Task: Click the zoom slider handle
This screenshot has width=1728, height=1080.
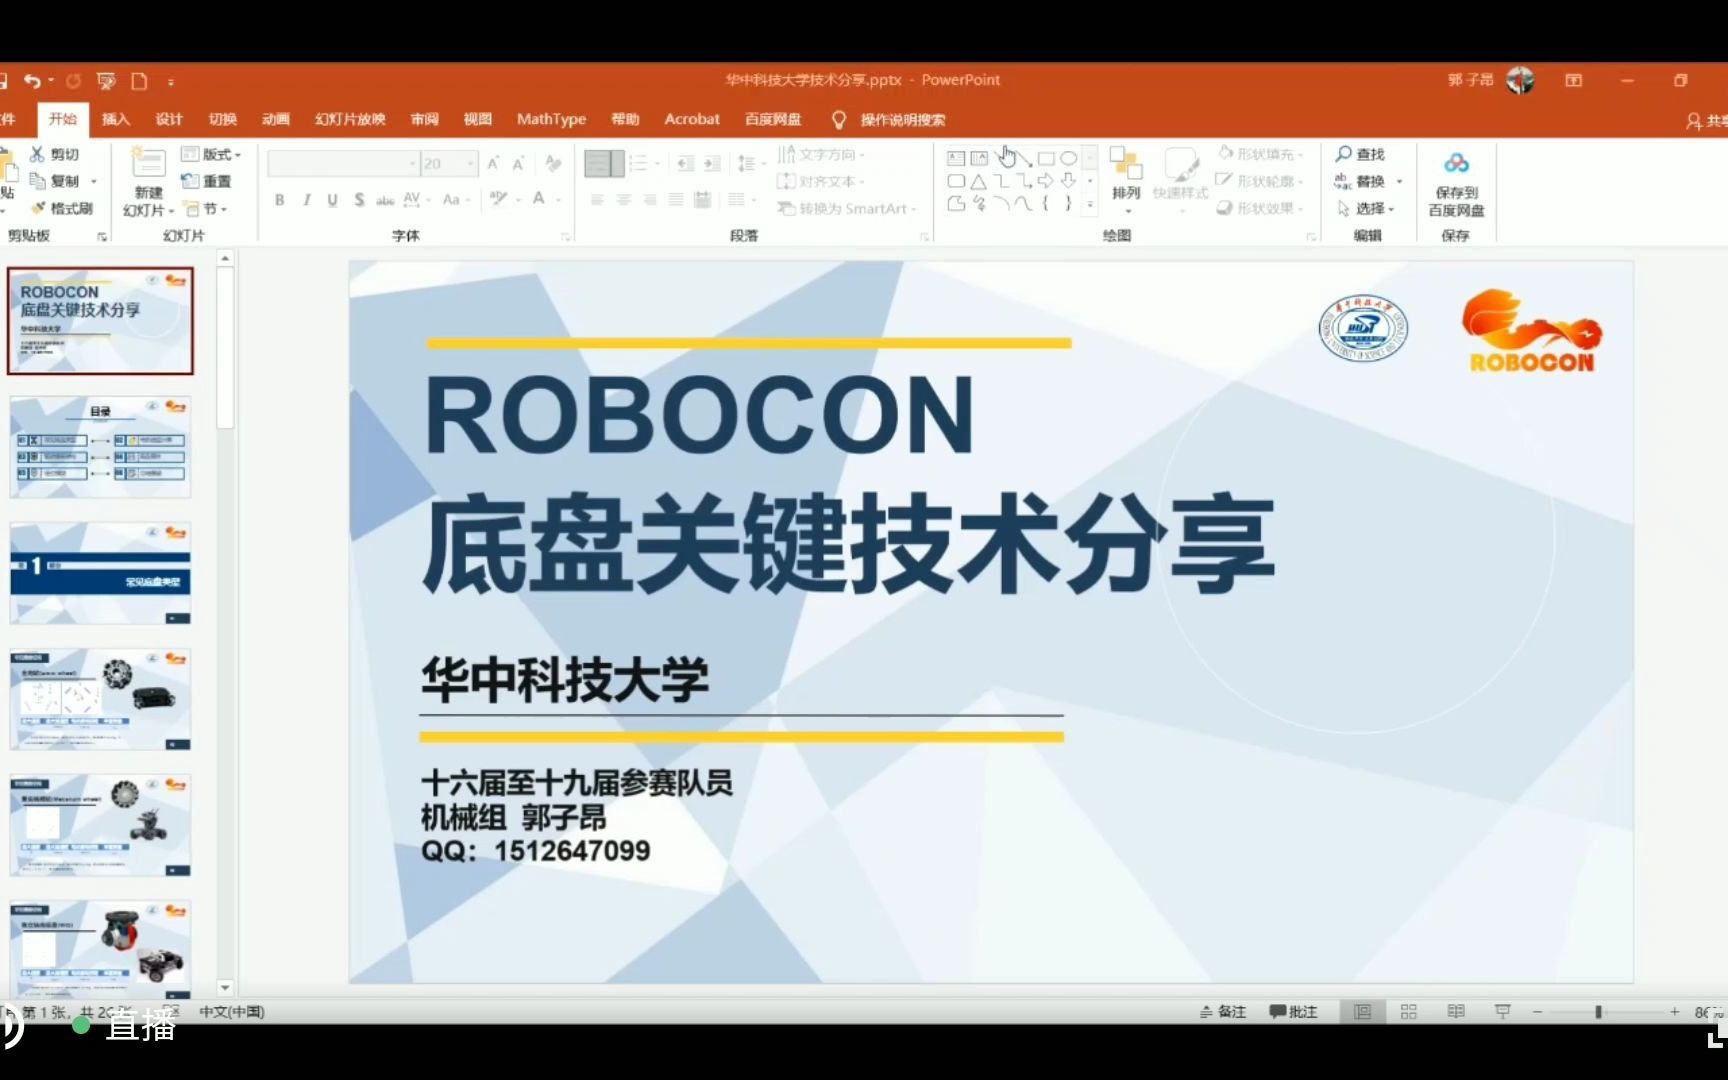Action: [1598, 1012]
